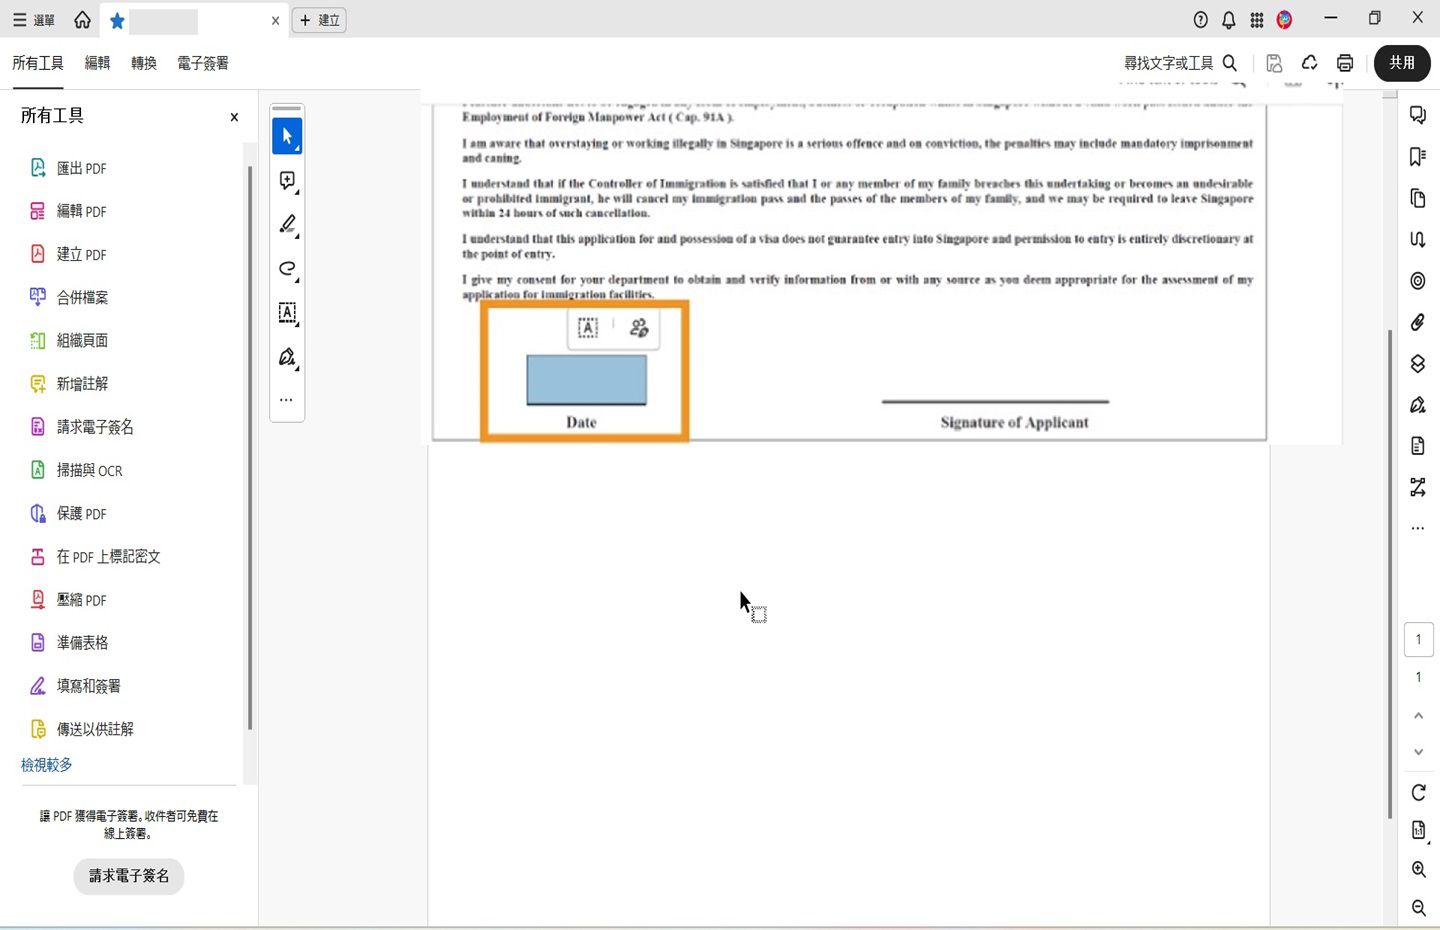This screenshot has width=1440, height=930.
Task: Open the 保護 PDF tool
Action: click(68, 513)
